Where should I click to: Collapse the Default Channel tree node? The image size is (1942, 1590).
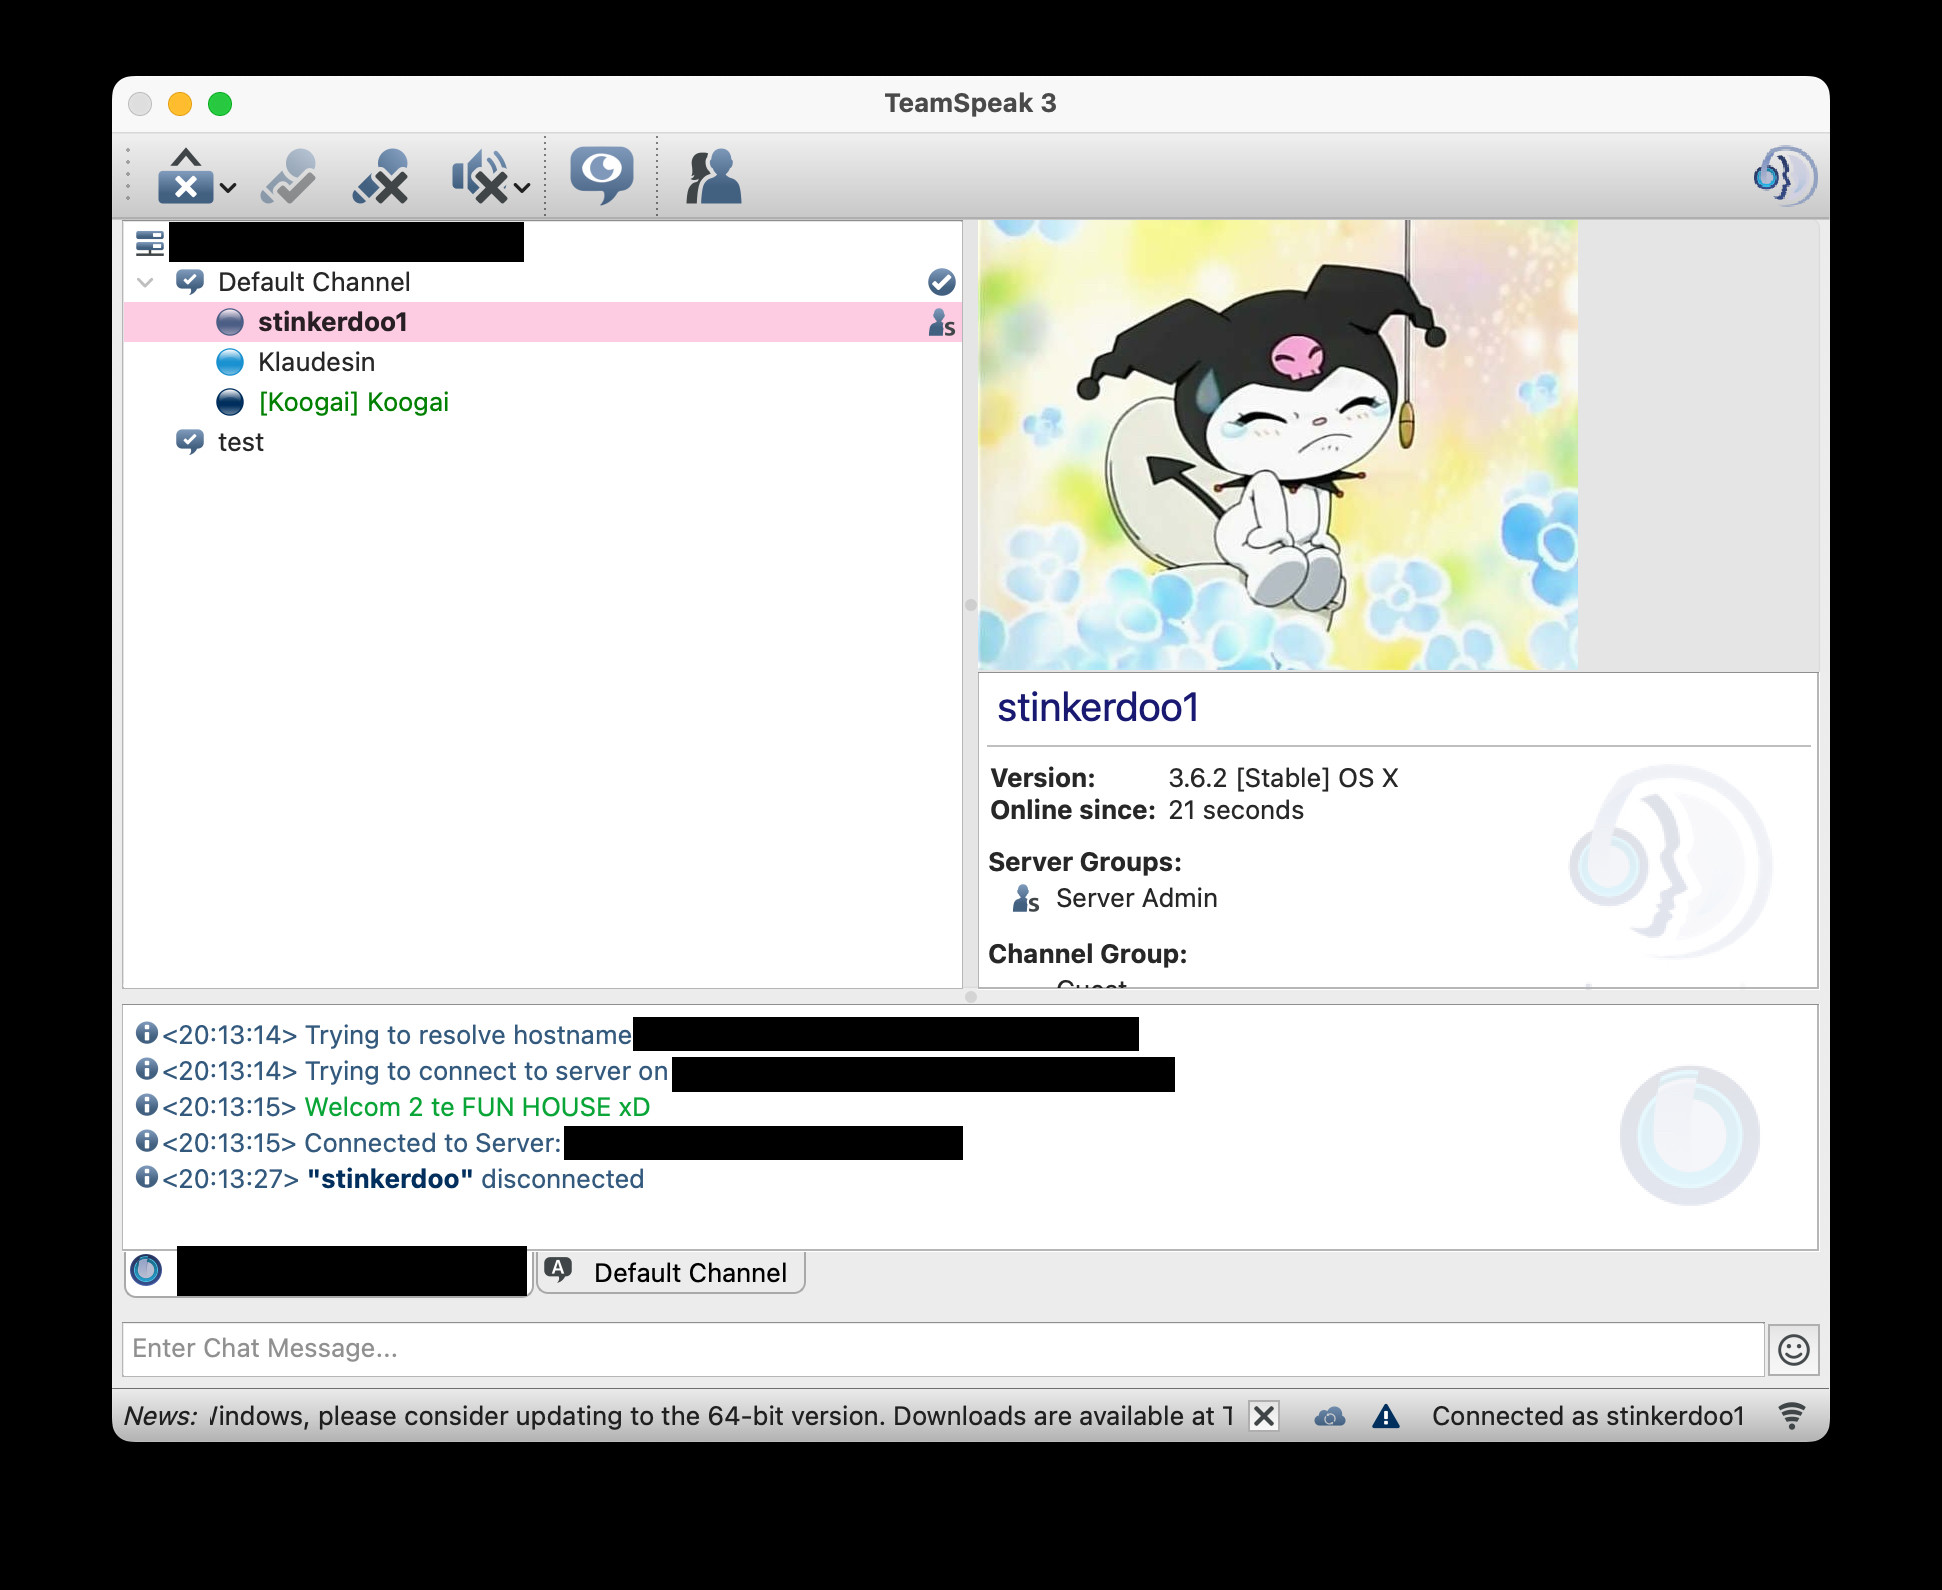coord(146,282)
